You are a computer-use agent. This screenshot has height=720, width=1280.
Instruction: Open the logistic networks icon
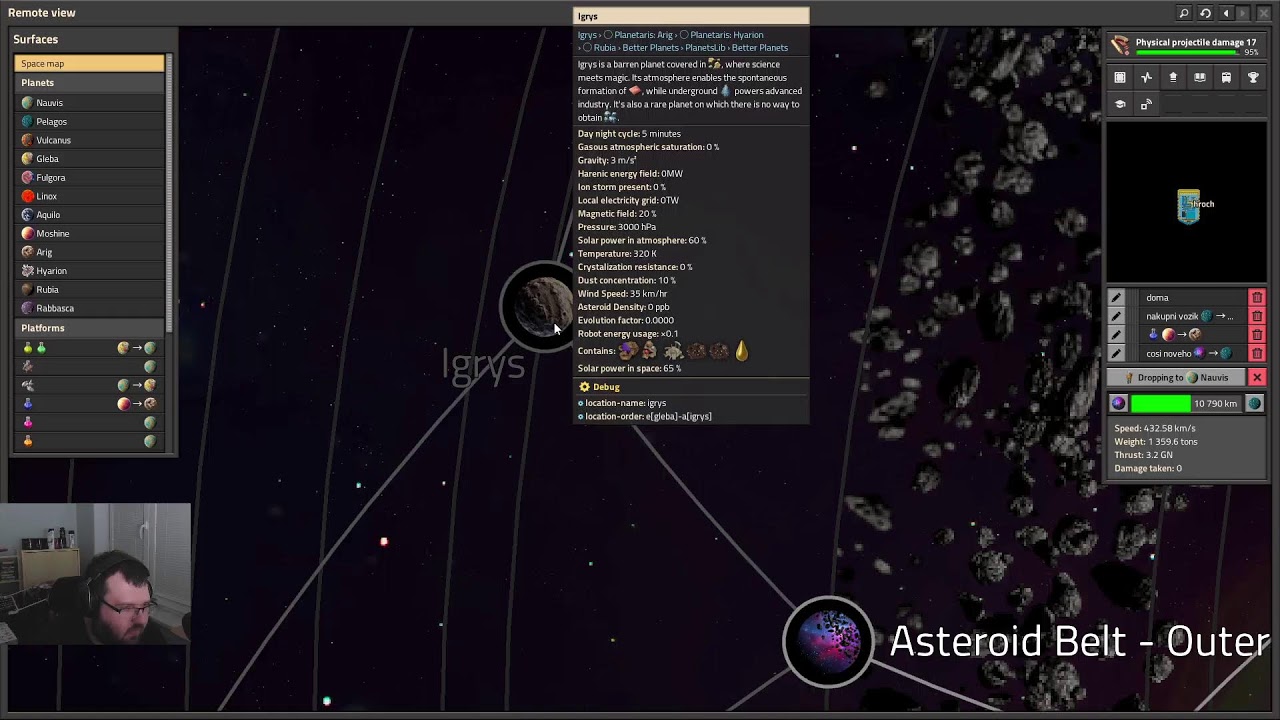(x=1173, y=77)
